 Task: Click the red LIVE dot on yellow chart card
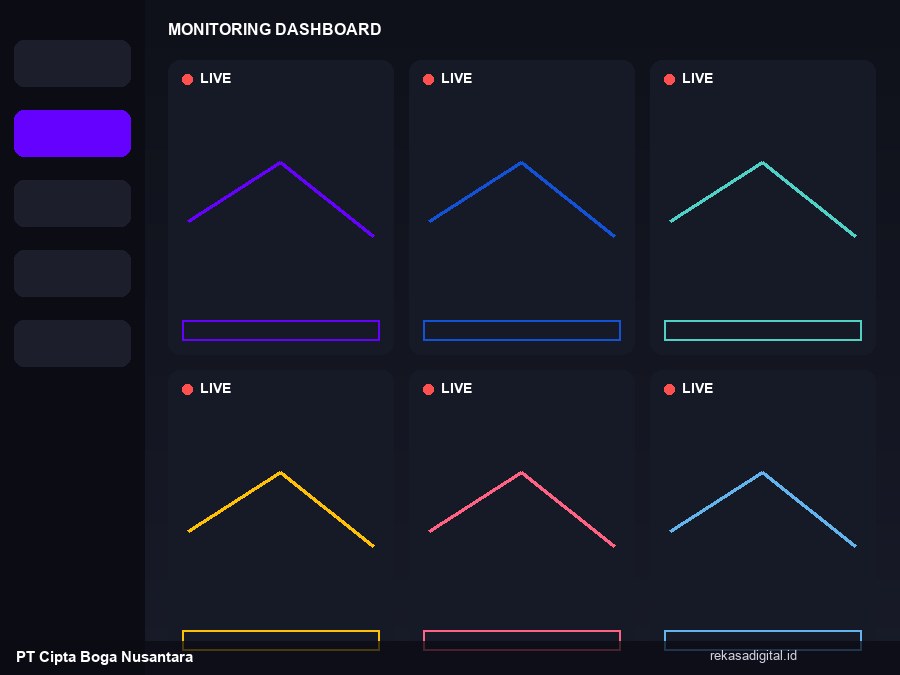pos(187,389)
